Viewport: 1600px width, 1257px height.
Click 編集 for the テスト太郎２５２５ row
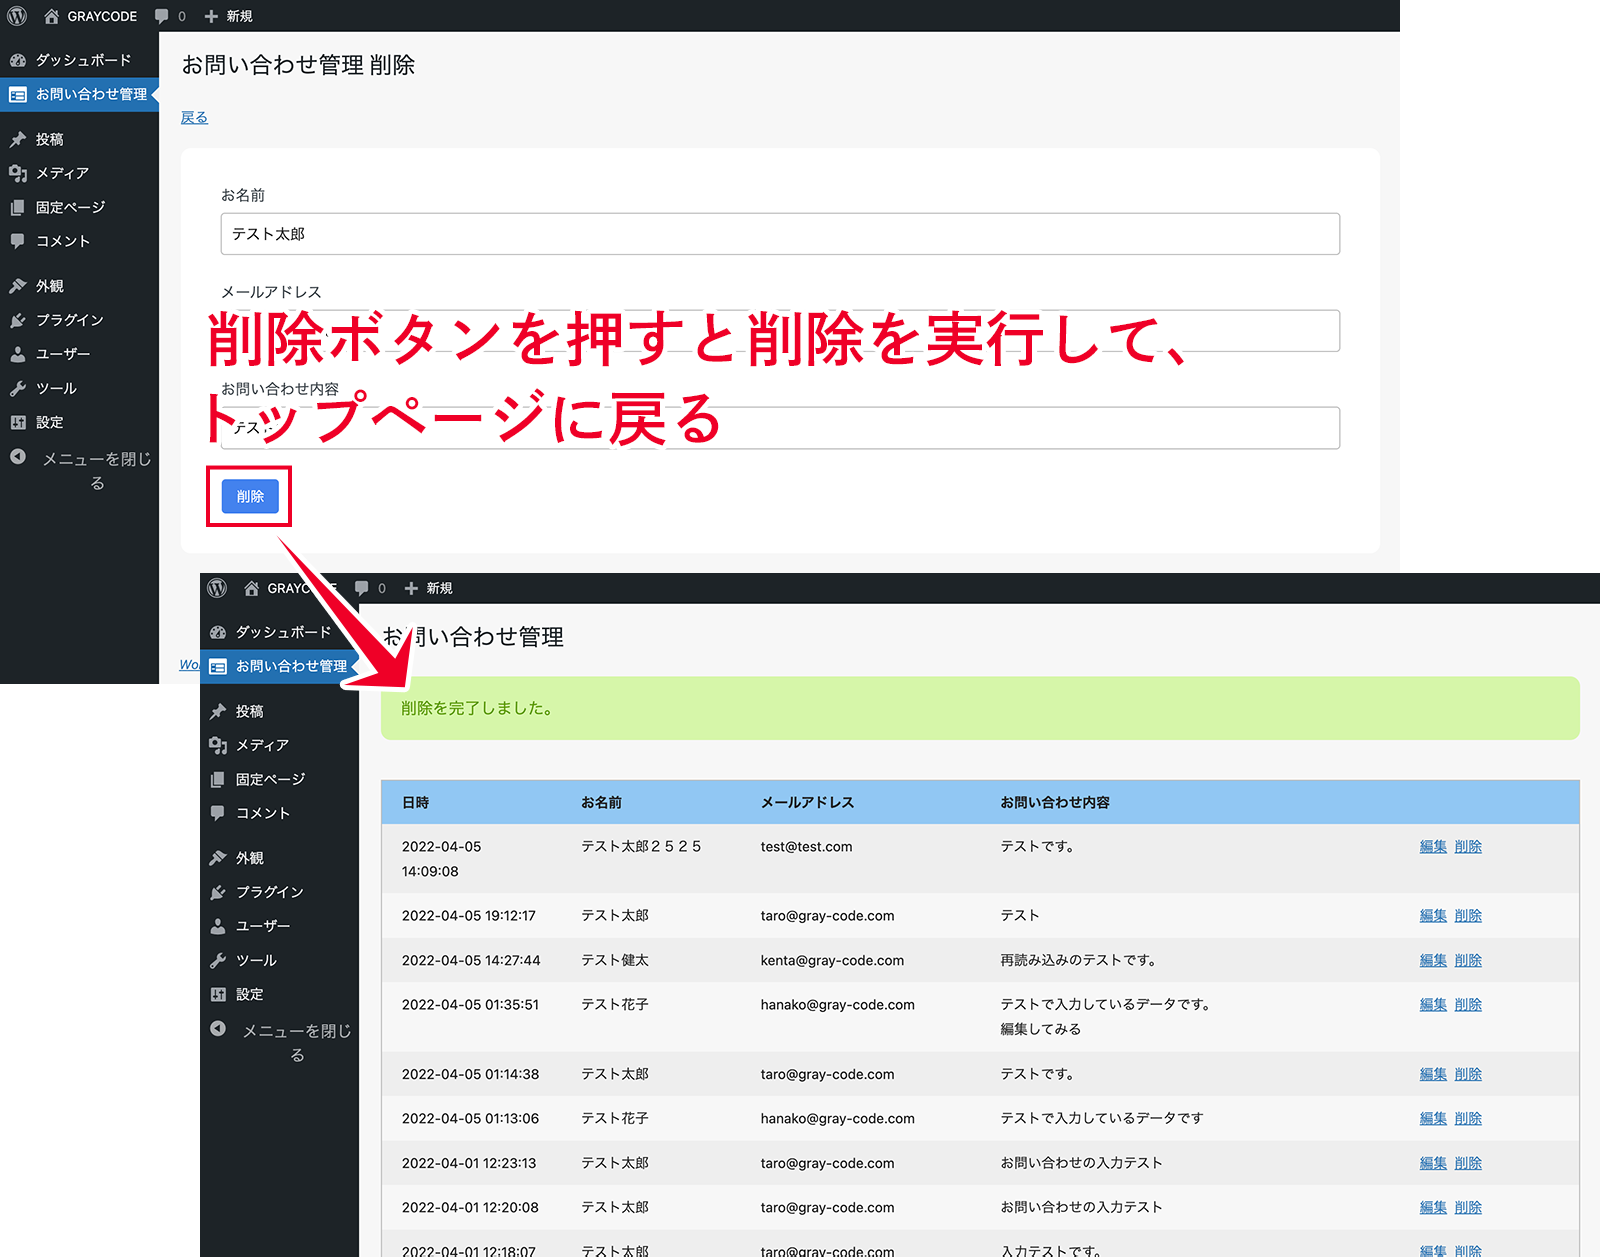[1433, 846]
